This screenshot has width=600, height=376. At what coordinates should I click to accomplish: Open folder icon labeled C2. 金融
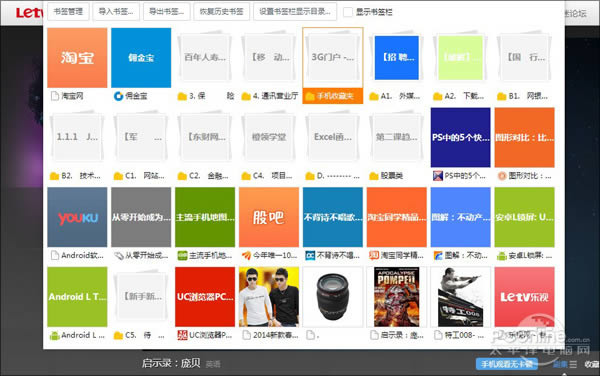pyautogui.click(x=182, y=176)
